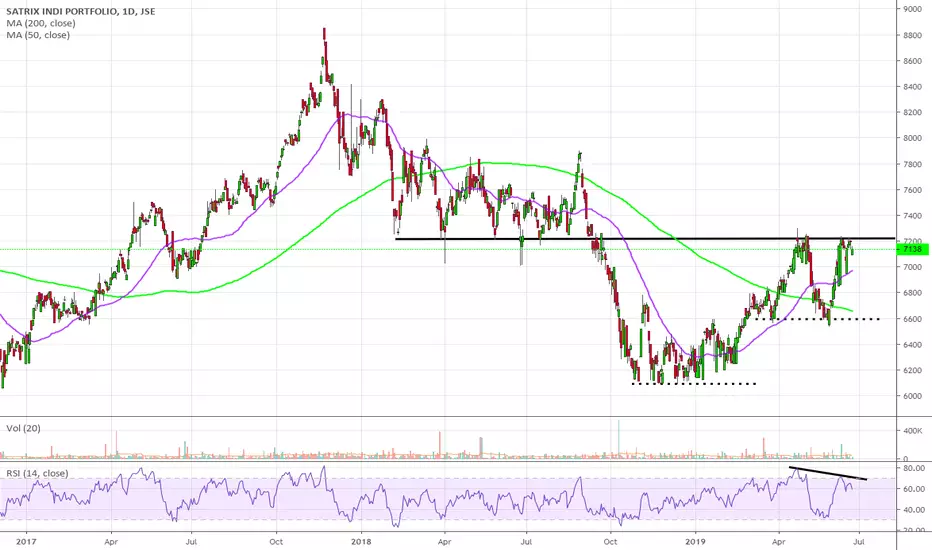Select the dotted support line near 6100

point(694,384)
